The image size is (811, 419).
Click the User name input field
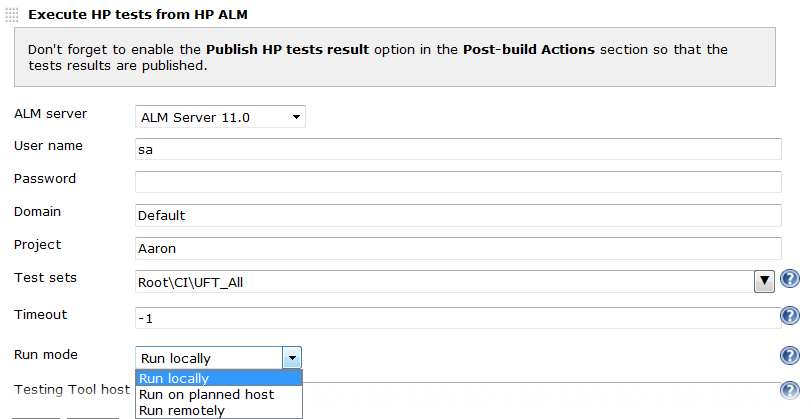(x=457, y=149)
